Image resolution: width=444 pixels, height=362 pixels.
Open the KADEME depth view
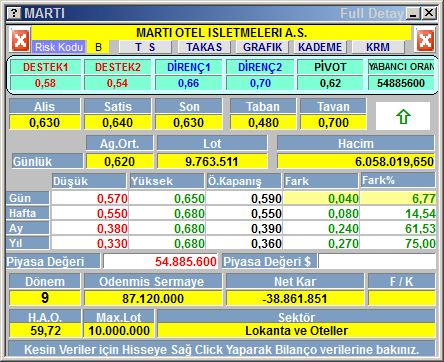coord(320,47)
